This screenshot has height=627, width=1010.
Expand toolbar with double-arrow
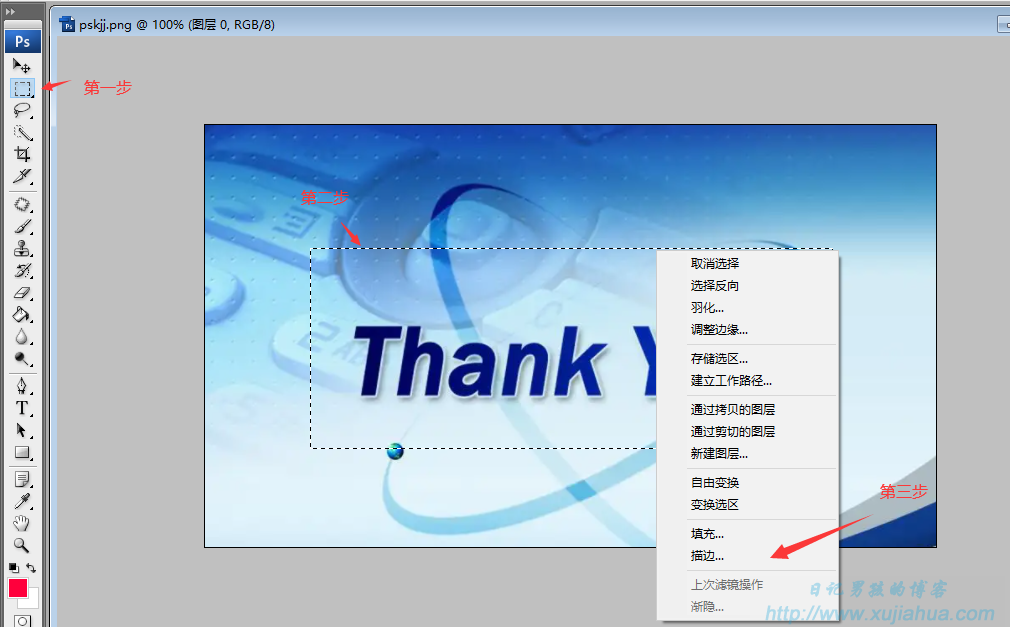10,12
